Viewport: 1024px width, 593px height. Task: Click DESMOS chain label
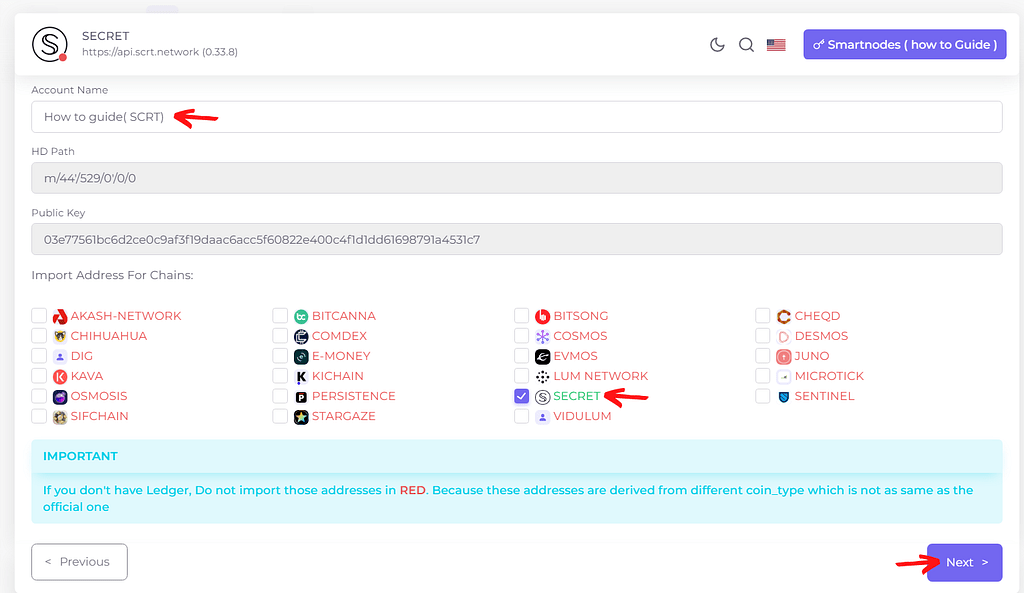pyautogui.click(x=821, y=336)
